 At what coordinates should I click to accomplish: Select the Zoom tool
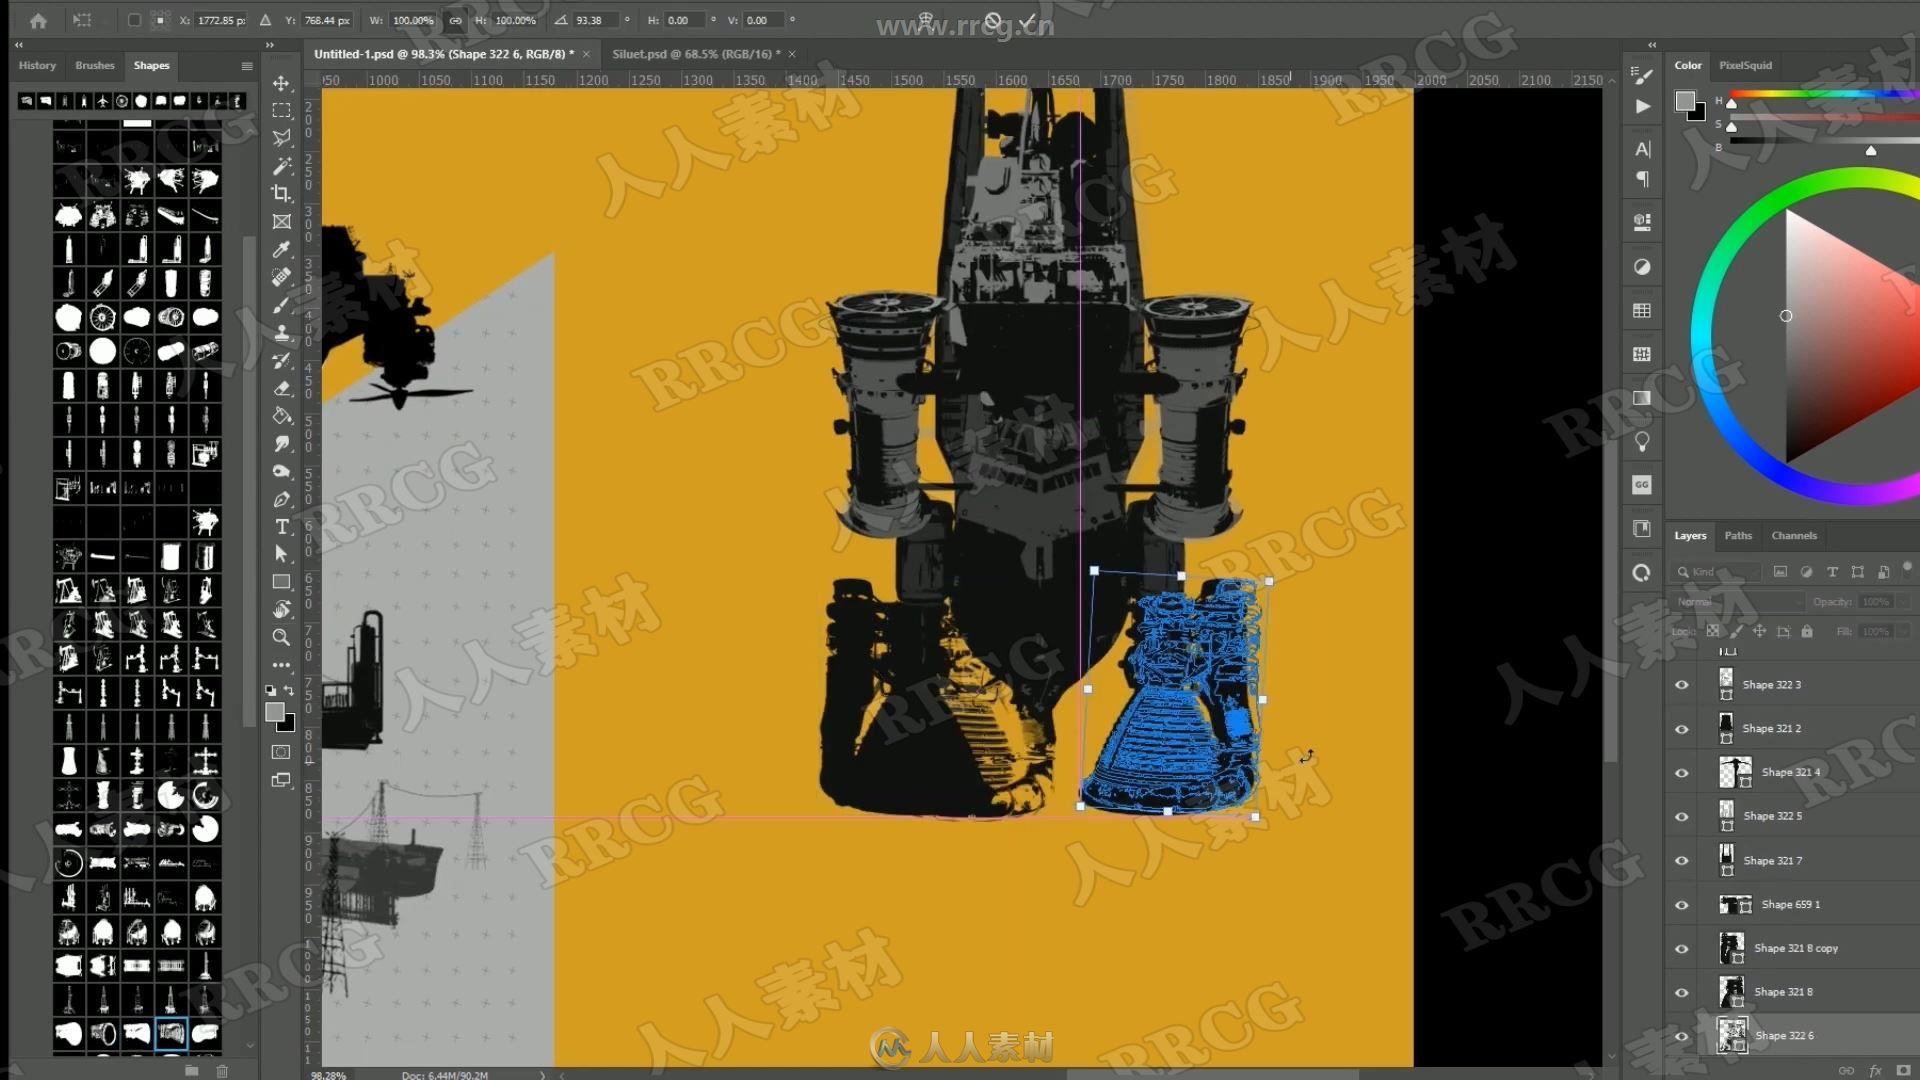pos(282,637)
